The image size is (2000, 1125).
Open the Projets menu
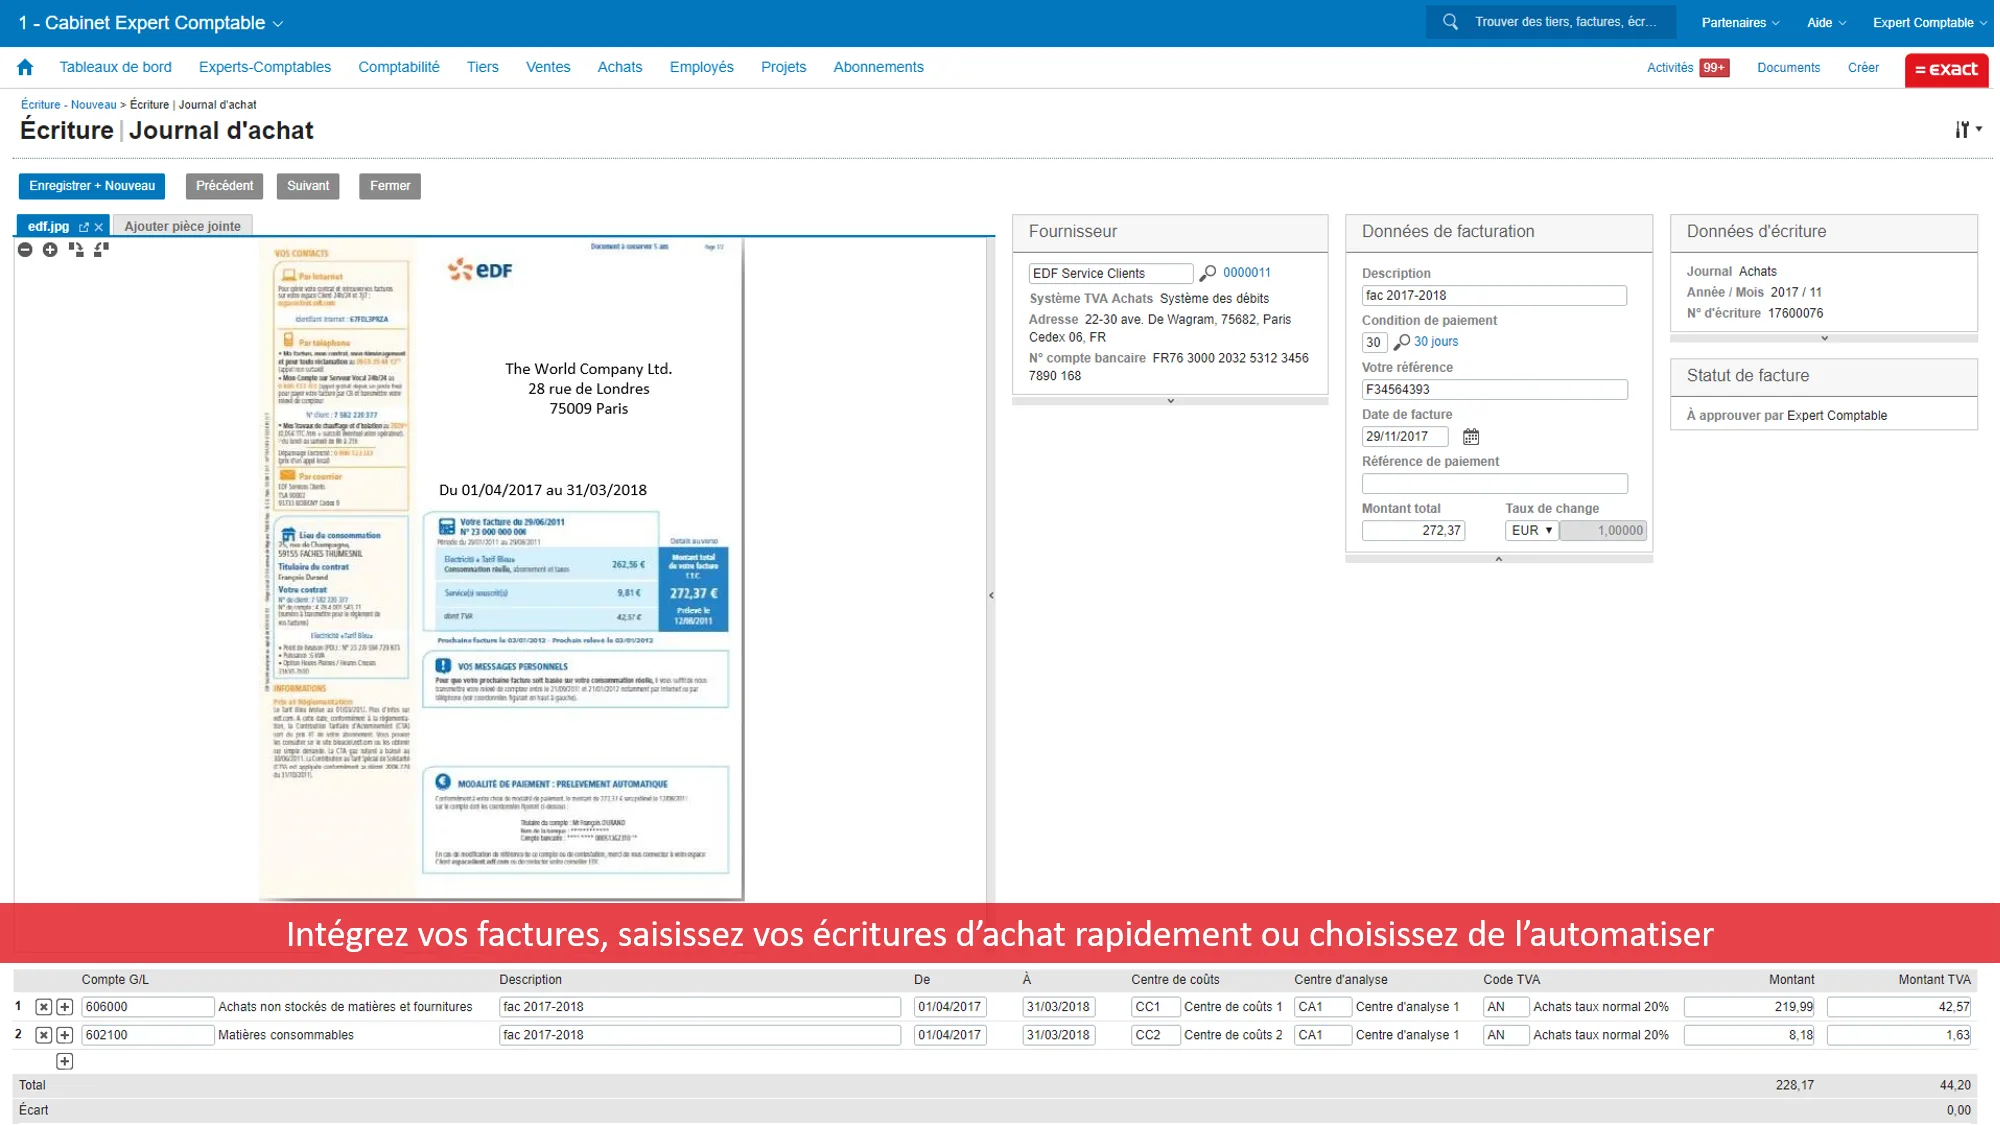[784, 67]
